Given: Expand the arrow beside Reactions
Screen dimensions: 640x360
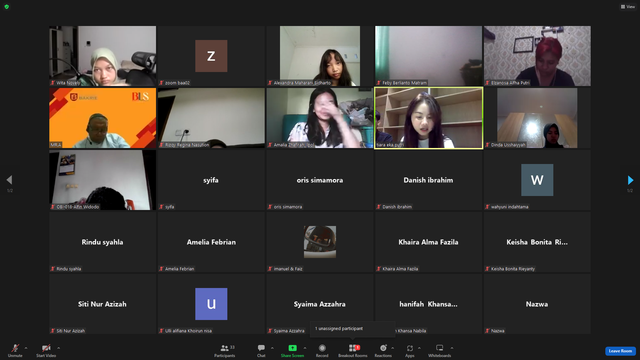Looking at the screenshot, I should [393, 348].
